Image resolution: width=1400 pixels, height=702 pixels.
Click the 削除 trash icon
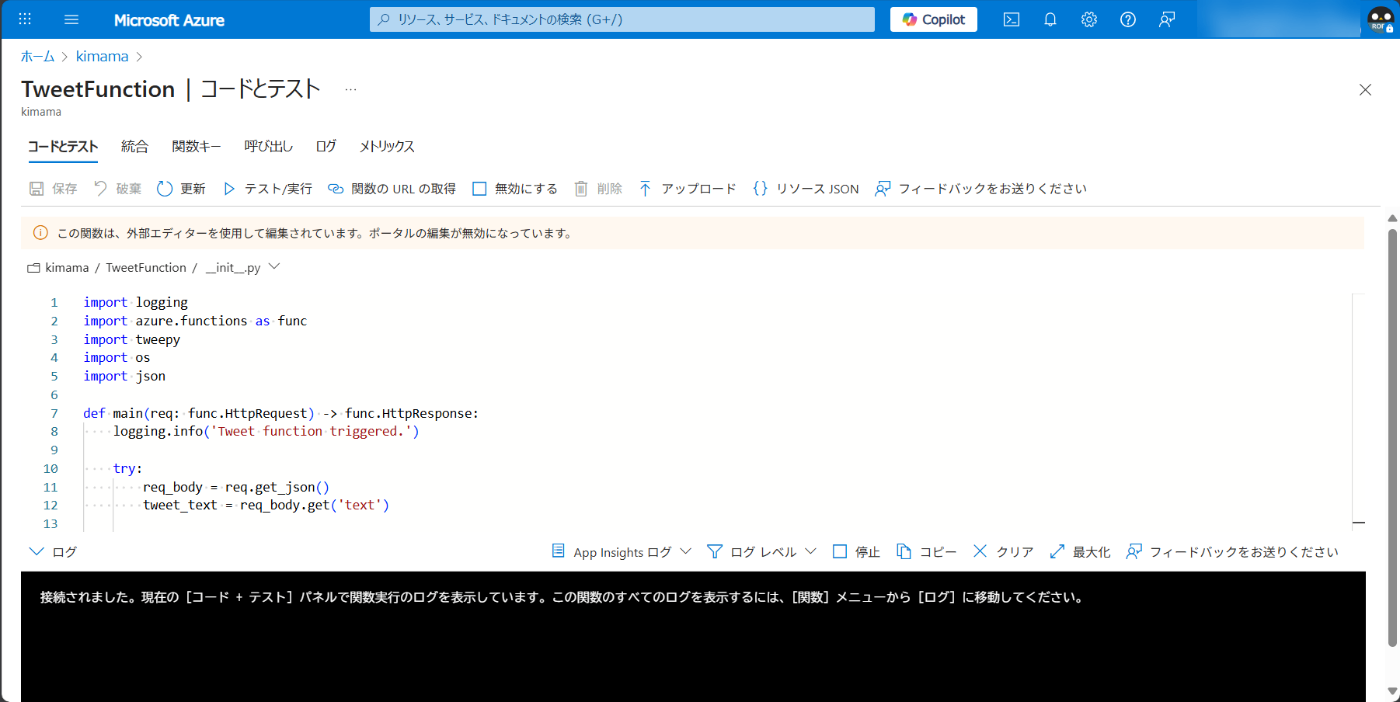tap(581, 188)
